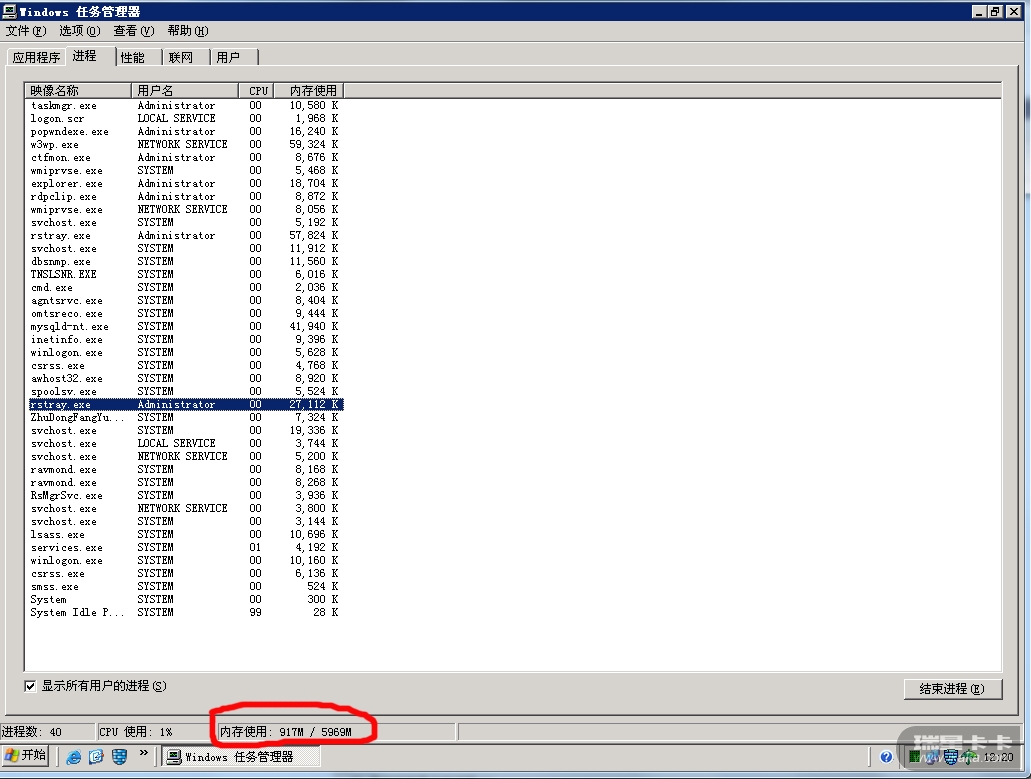Open the 帮助 menu
Image resolution: width=1031 pixels, height=779 pixels.
(187, 31)
